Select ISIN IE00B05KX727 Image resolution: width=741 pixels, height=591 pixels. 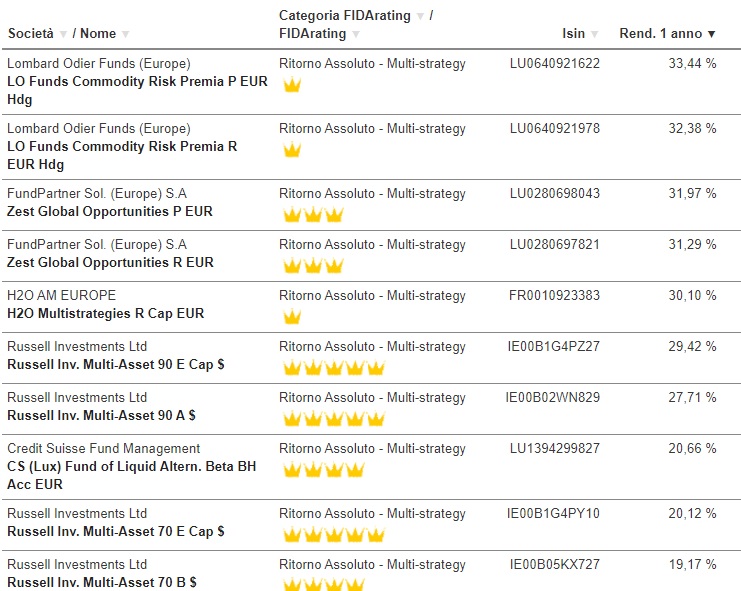click(554, 565)
